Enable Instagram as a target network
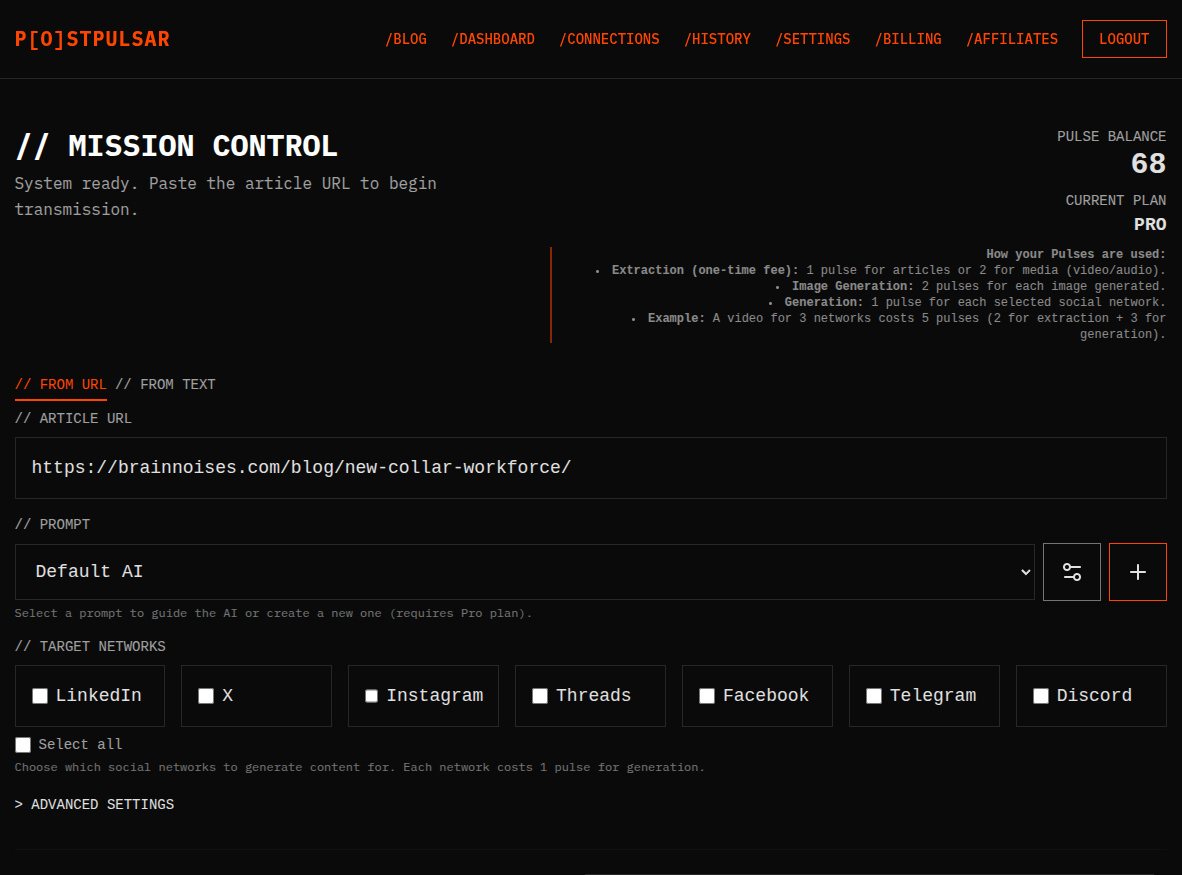Viewport: 1182px width, 875px height. [372, 695]
